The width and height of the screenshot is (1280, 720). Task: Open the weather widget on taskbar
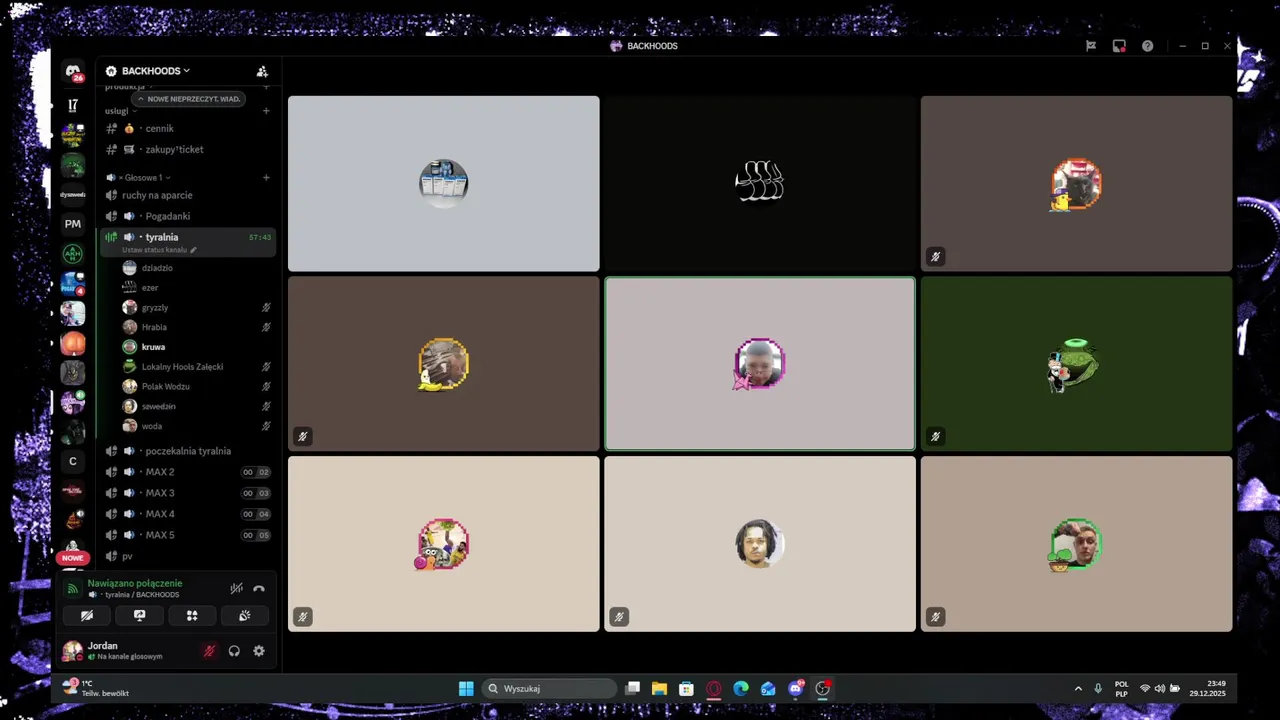pos(97,688)
